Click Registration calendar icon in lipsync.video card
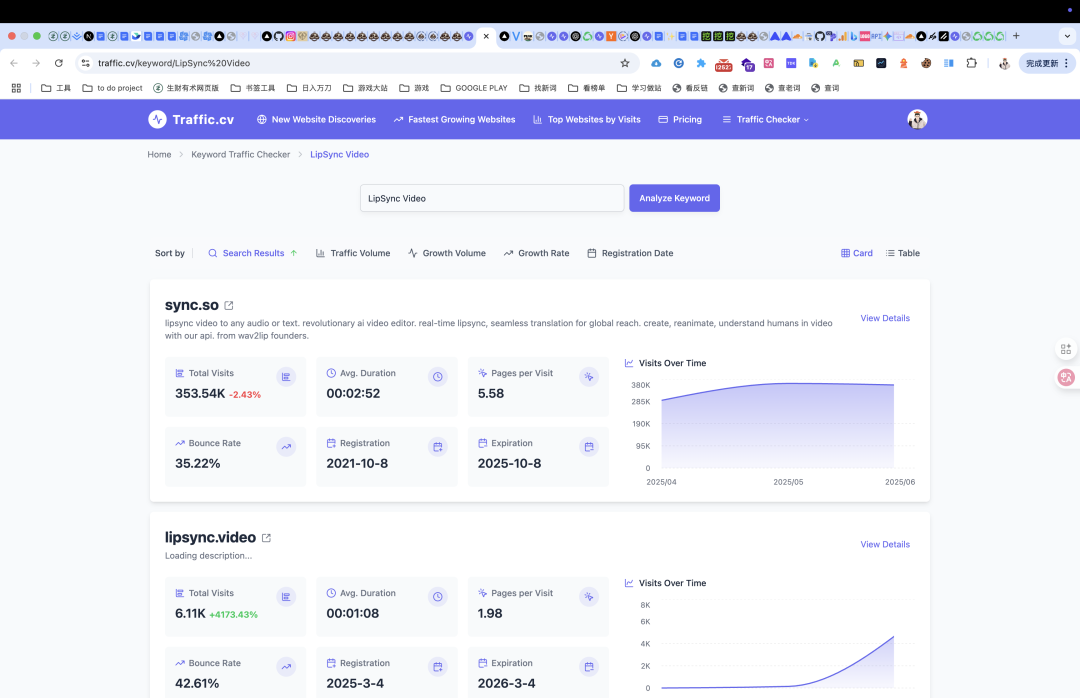 pos(437,667)
